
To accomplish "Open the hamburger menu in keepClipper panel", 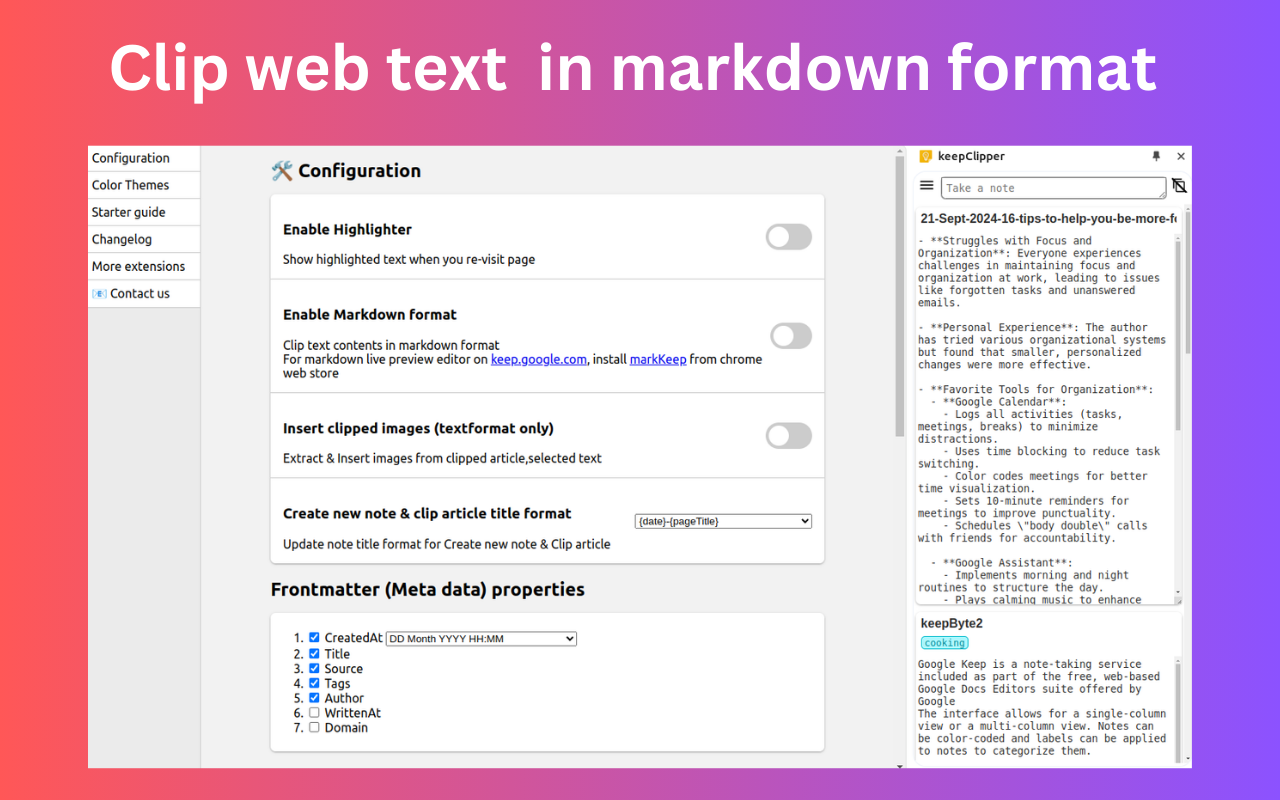I will (926, 185).
